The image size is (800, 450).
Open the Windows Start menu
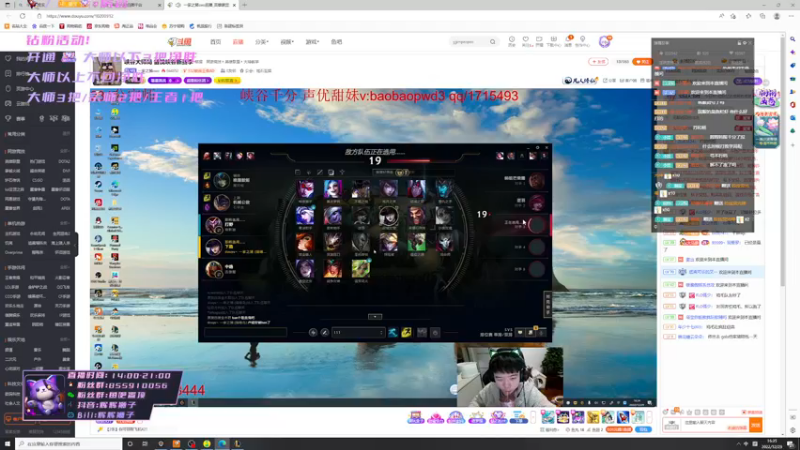tap(7, 444)
